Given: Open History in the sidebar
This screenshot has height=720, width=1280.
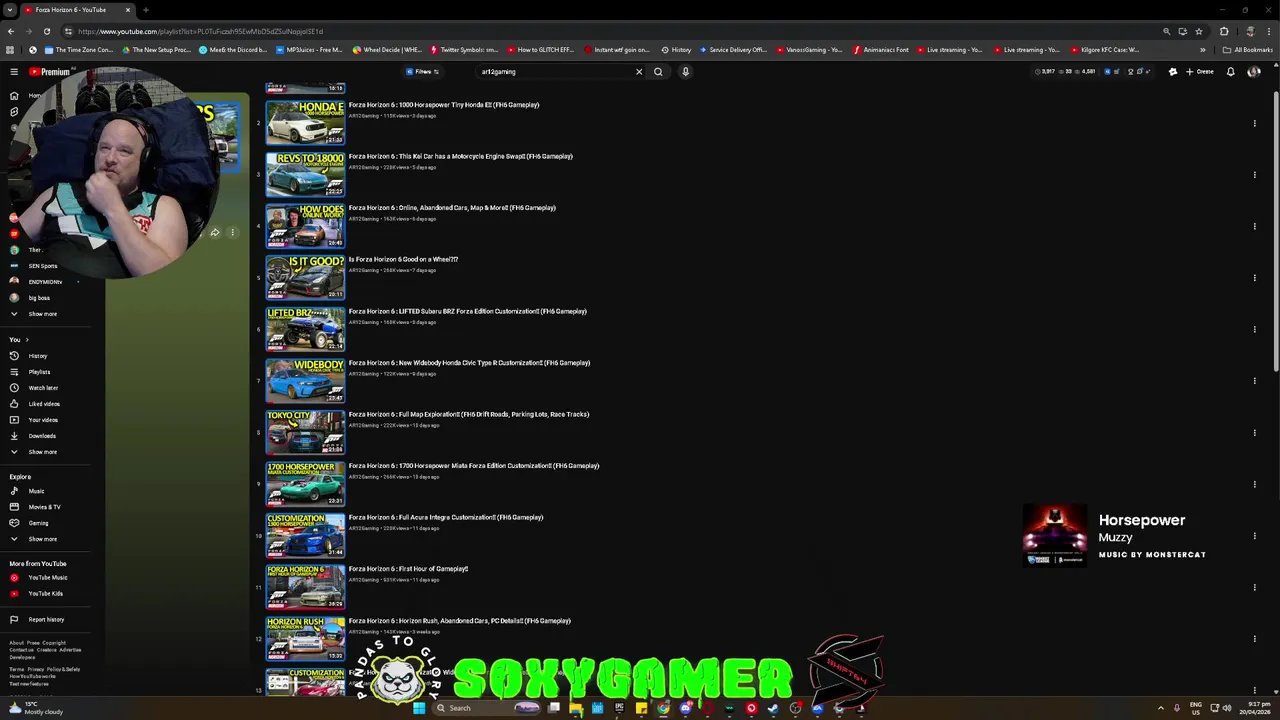Looking at the screenshot, I should (x=37, y=356).
